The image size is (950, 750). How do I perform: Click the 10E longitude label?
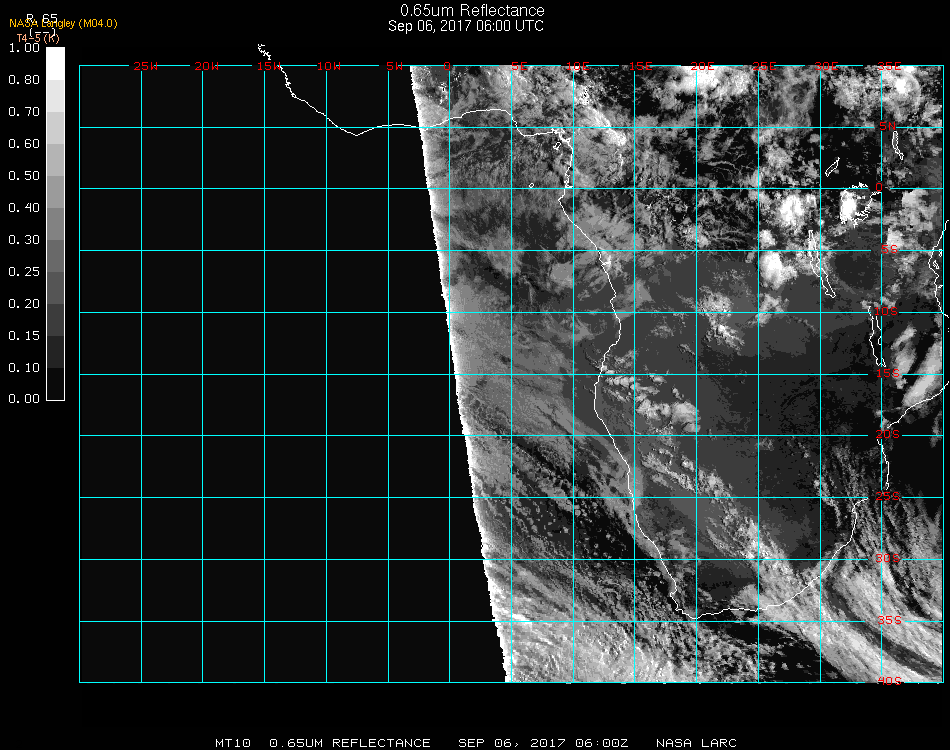577,66
